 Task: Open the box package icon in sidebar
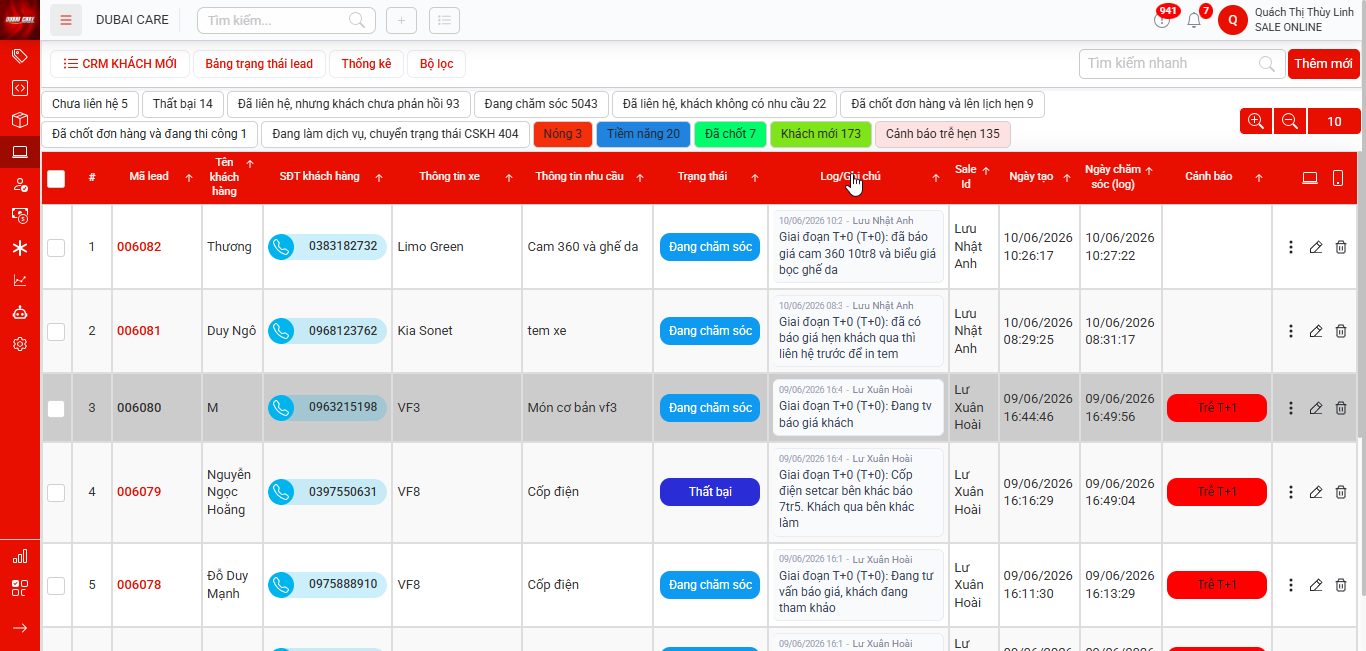point(19,120)
